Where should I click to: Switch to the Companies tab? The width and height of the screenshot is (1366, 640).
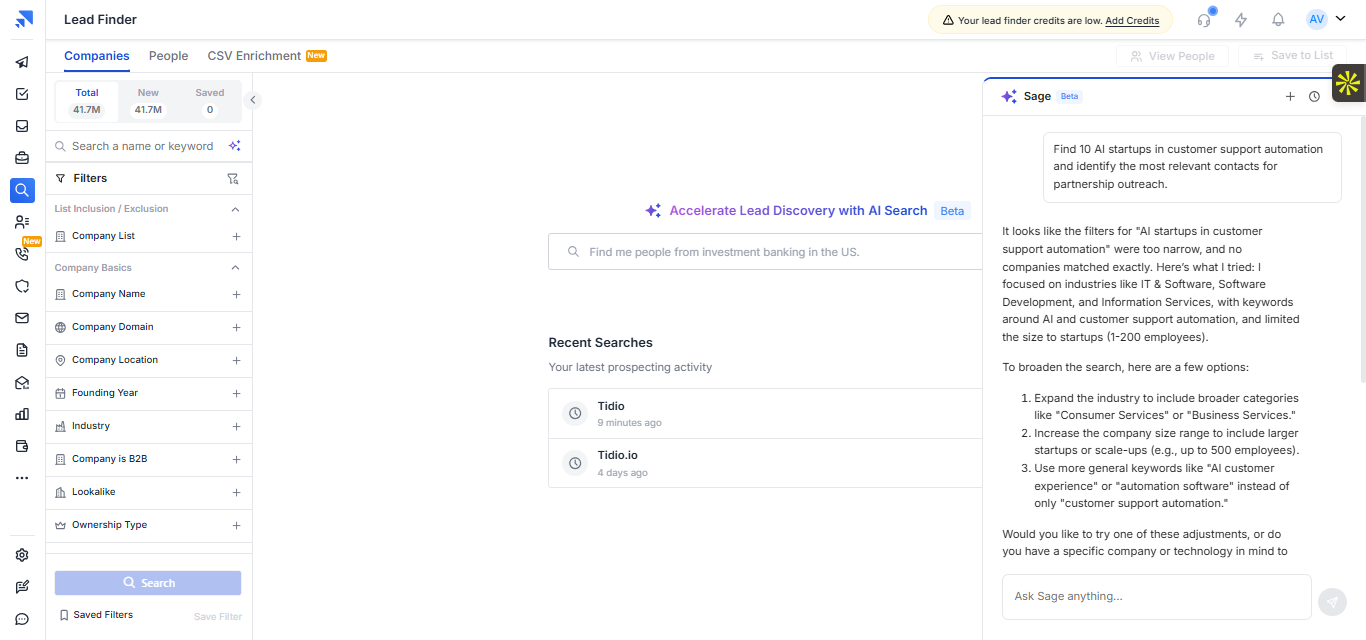(x=97, y=56)
